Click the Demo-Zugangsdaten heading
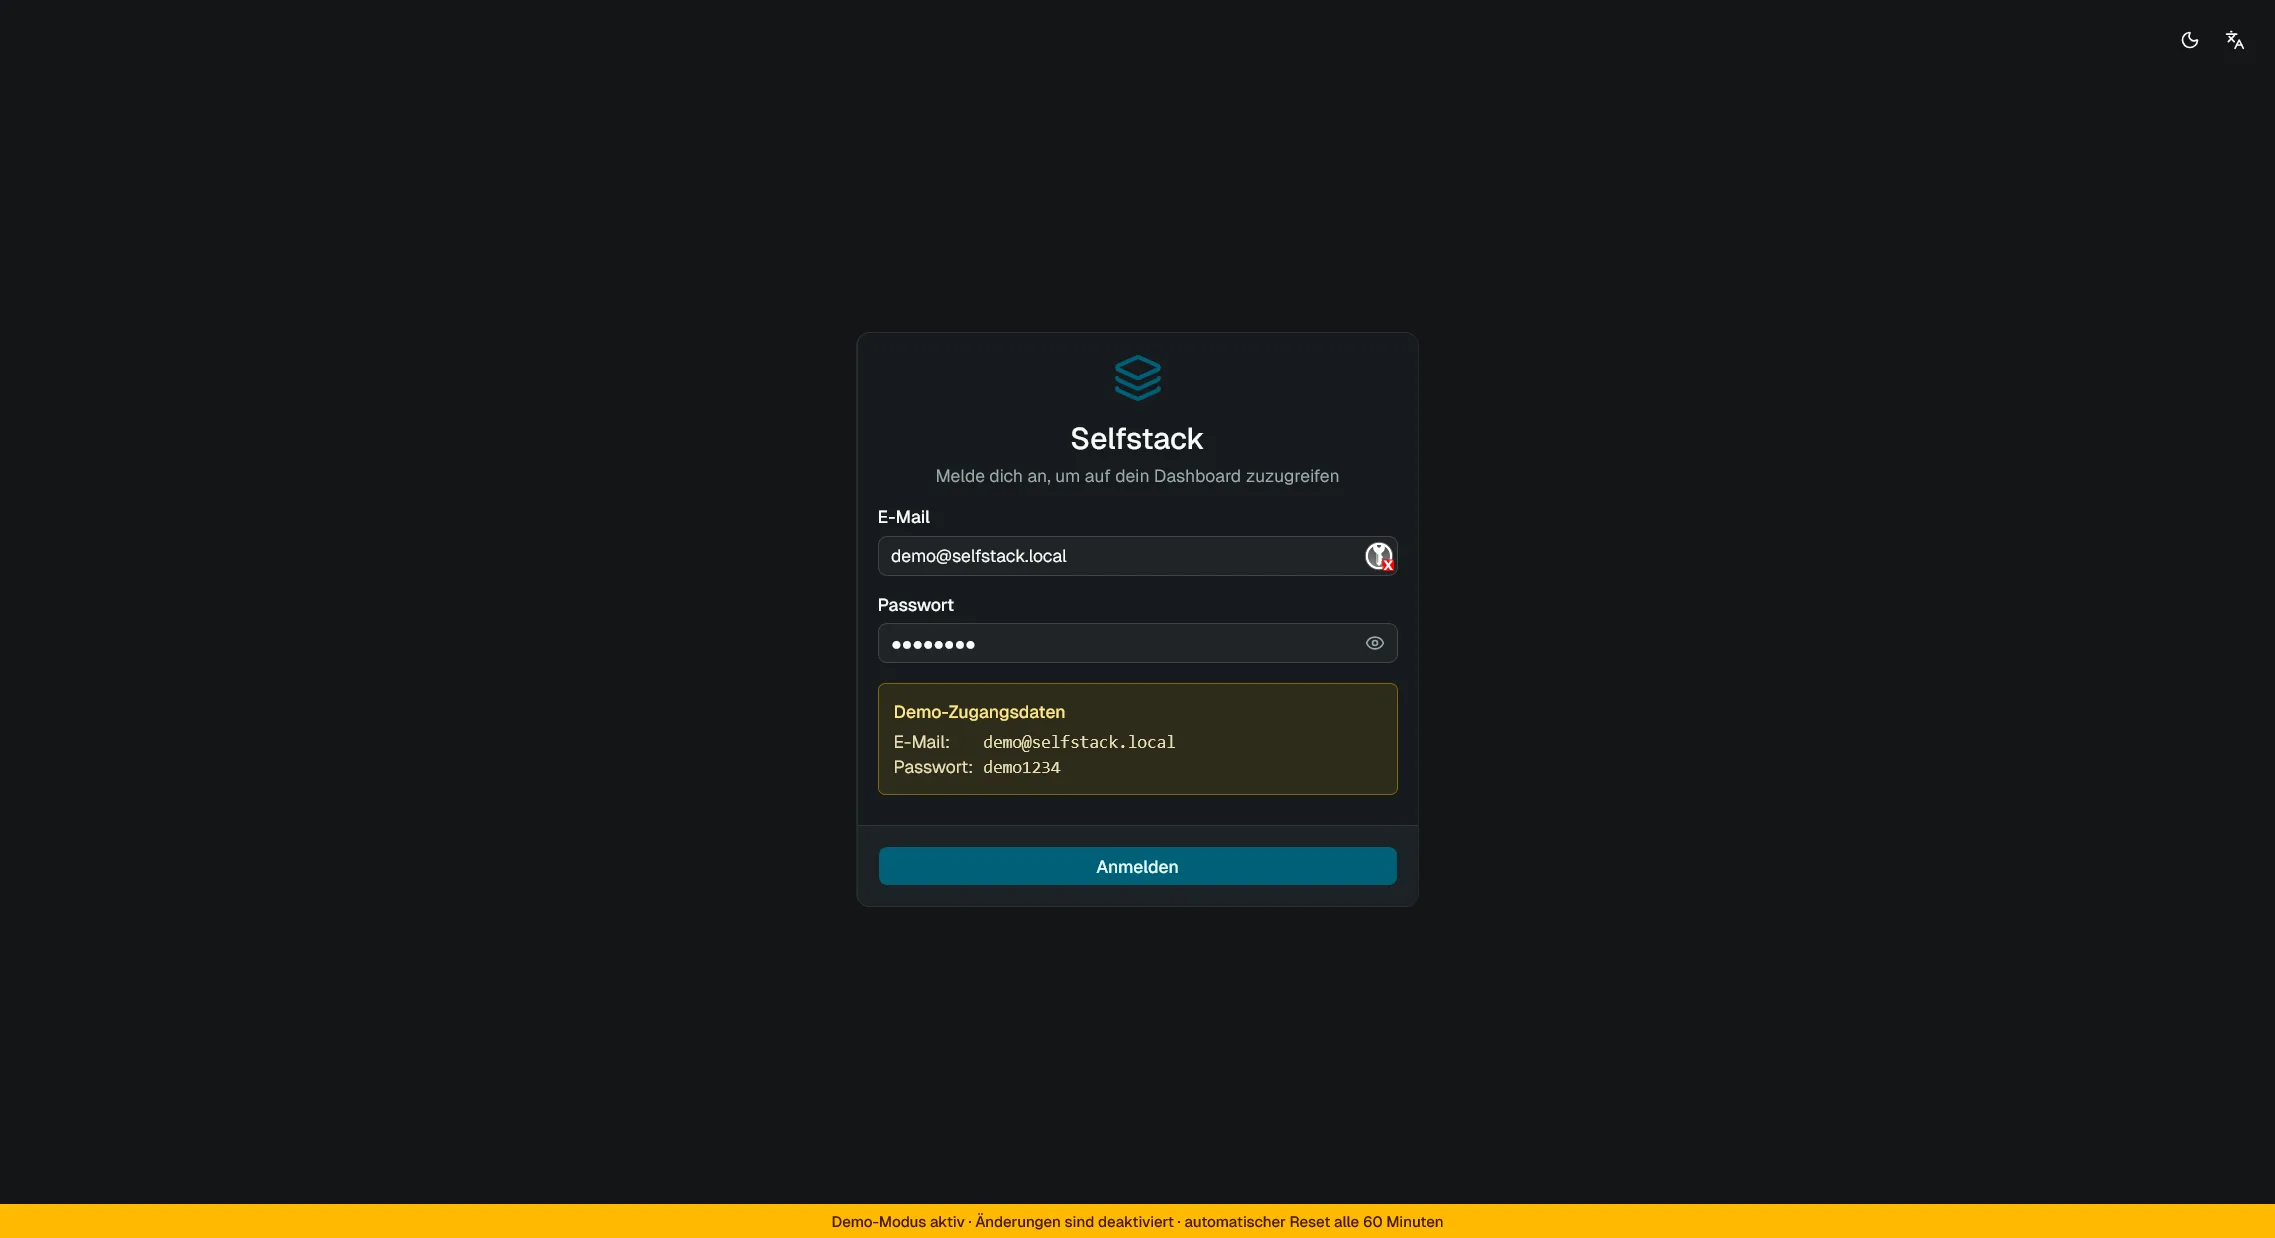 (x=979, y=712)
